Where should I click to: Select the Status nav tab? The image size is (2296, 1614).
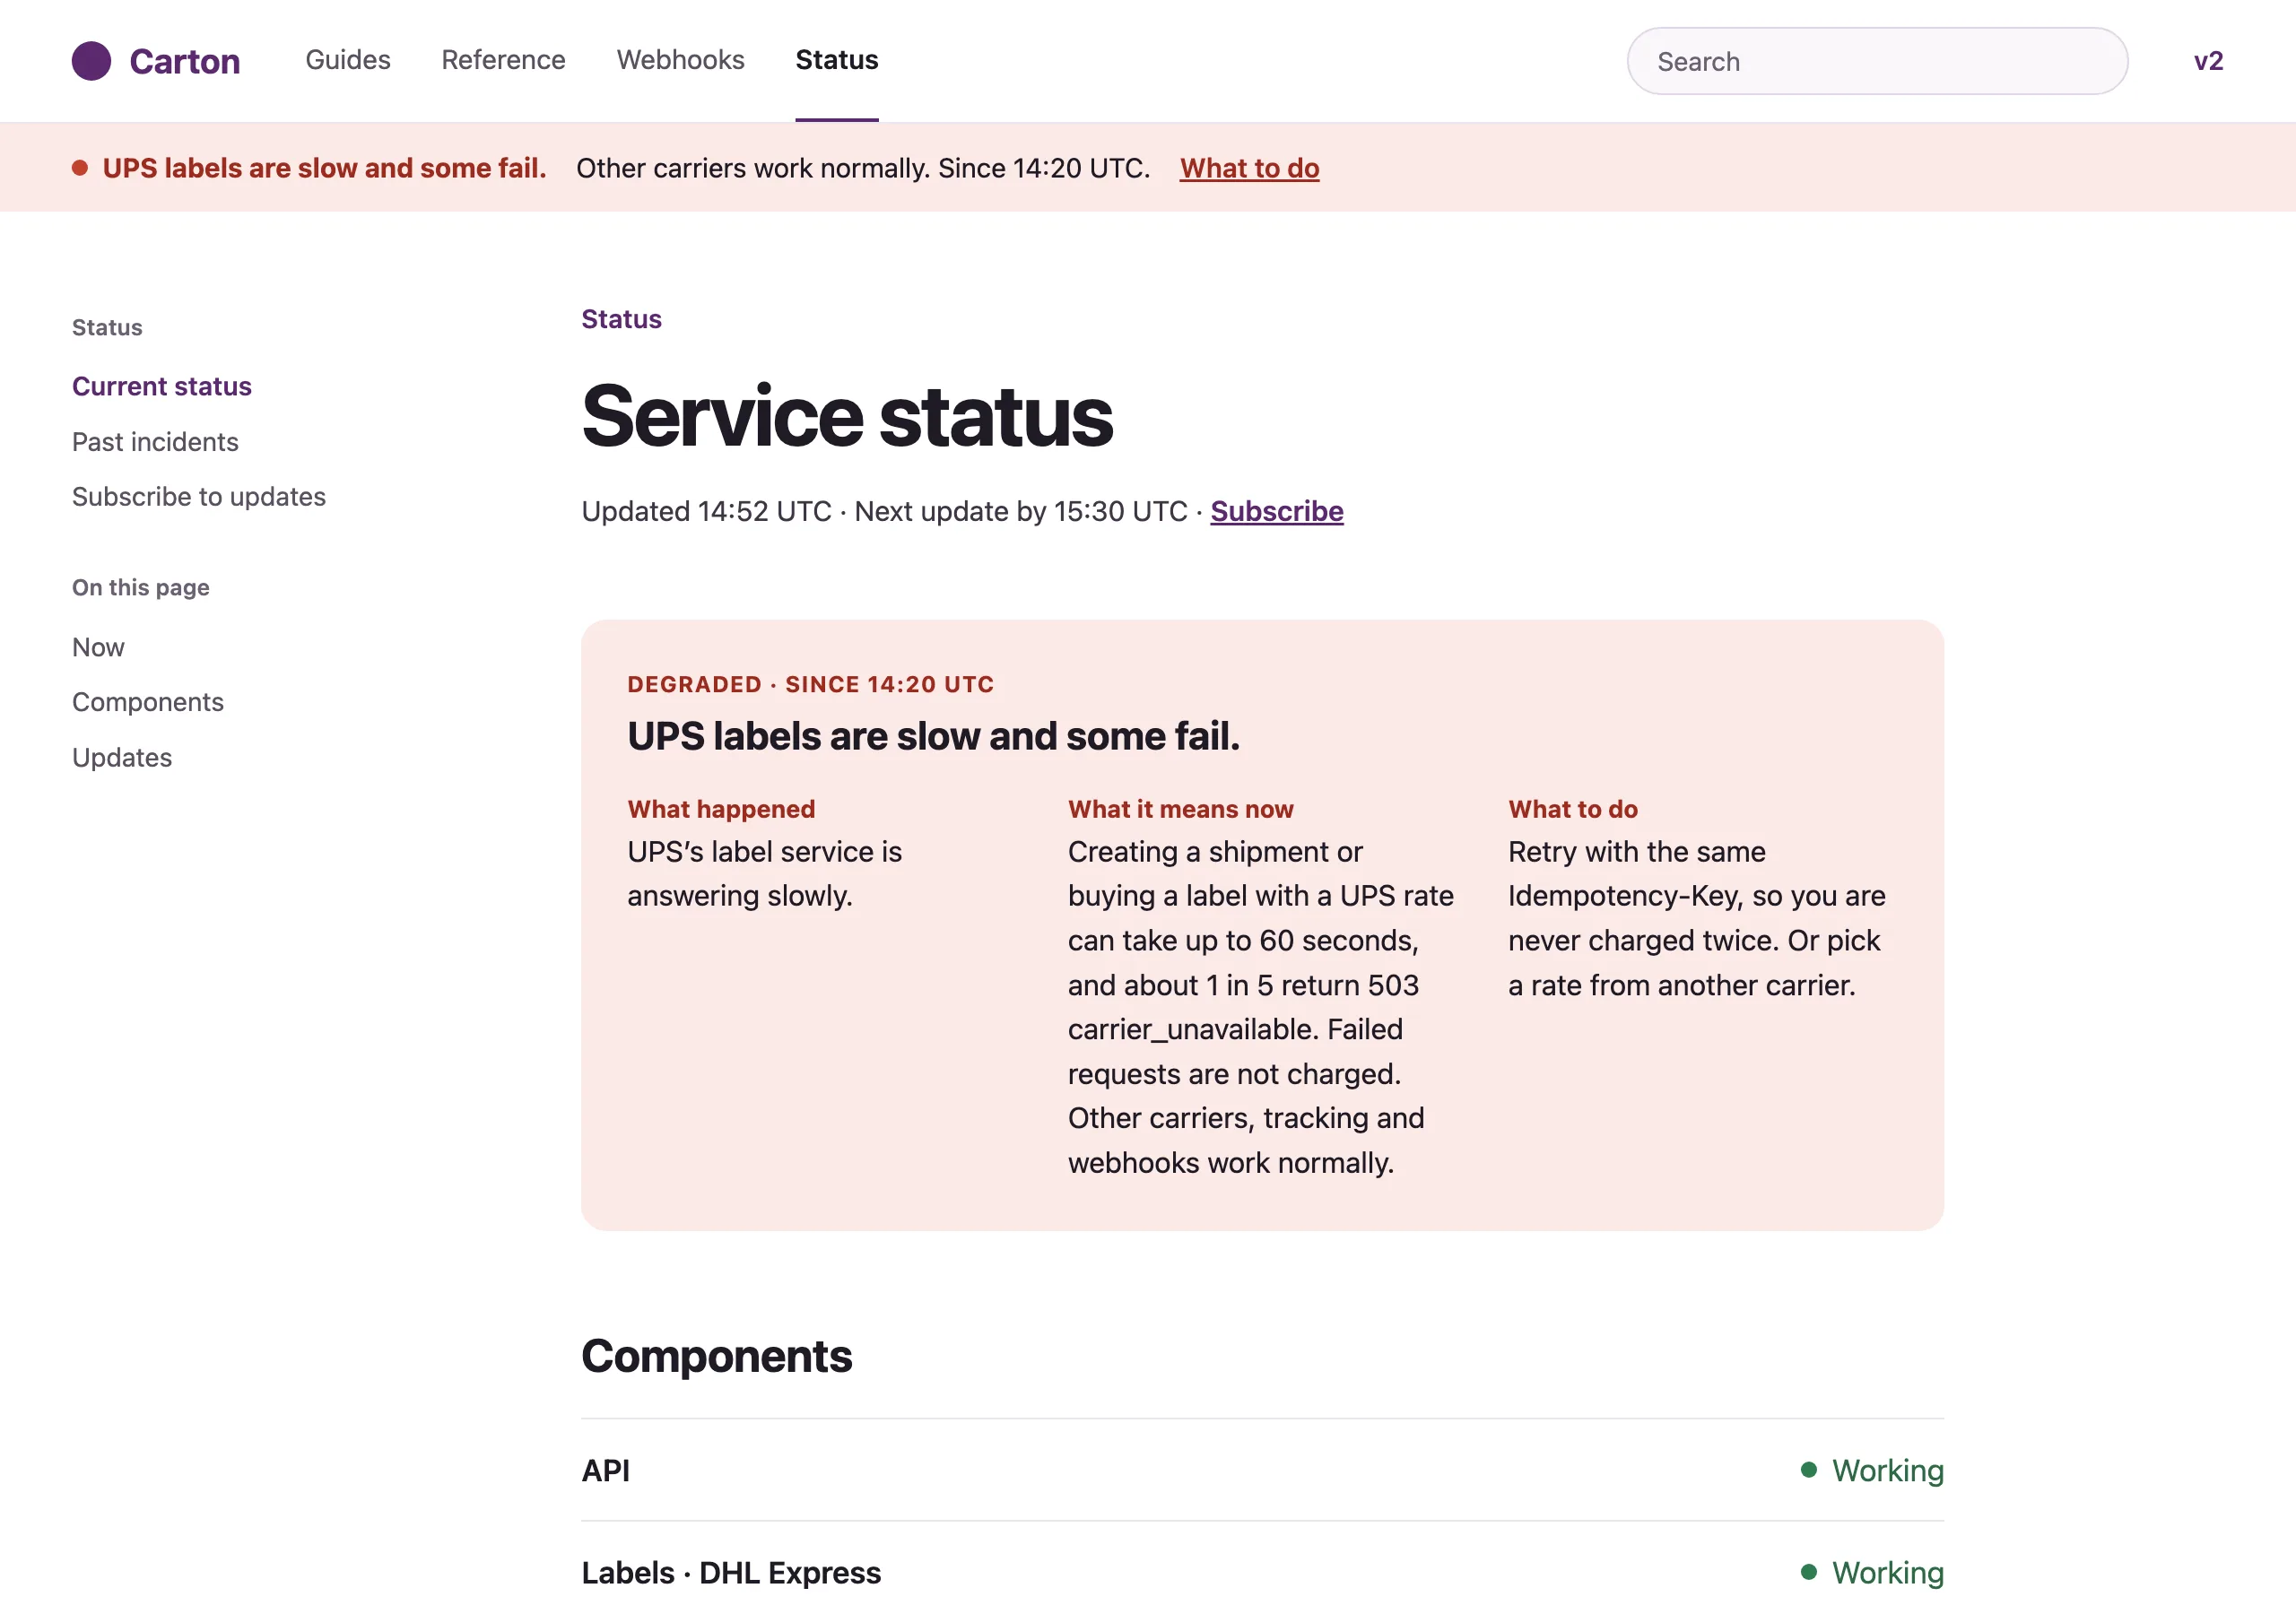(x=837, y=60)
